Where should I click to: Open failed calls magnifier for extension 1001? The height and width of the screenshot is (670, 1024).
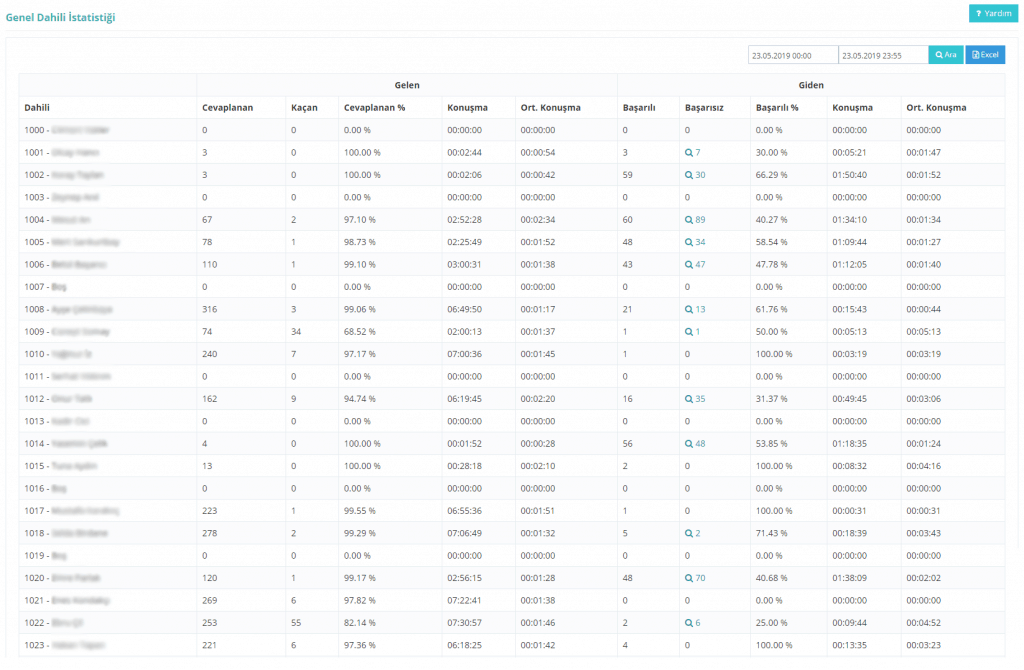click(x=689, y=152)
